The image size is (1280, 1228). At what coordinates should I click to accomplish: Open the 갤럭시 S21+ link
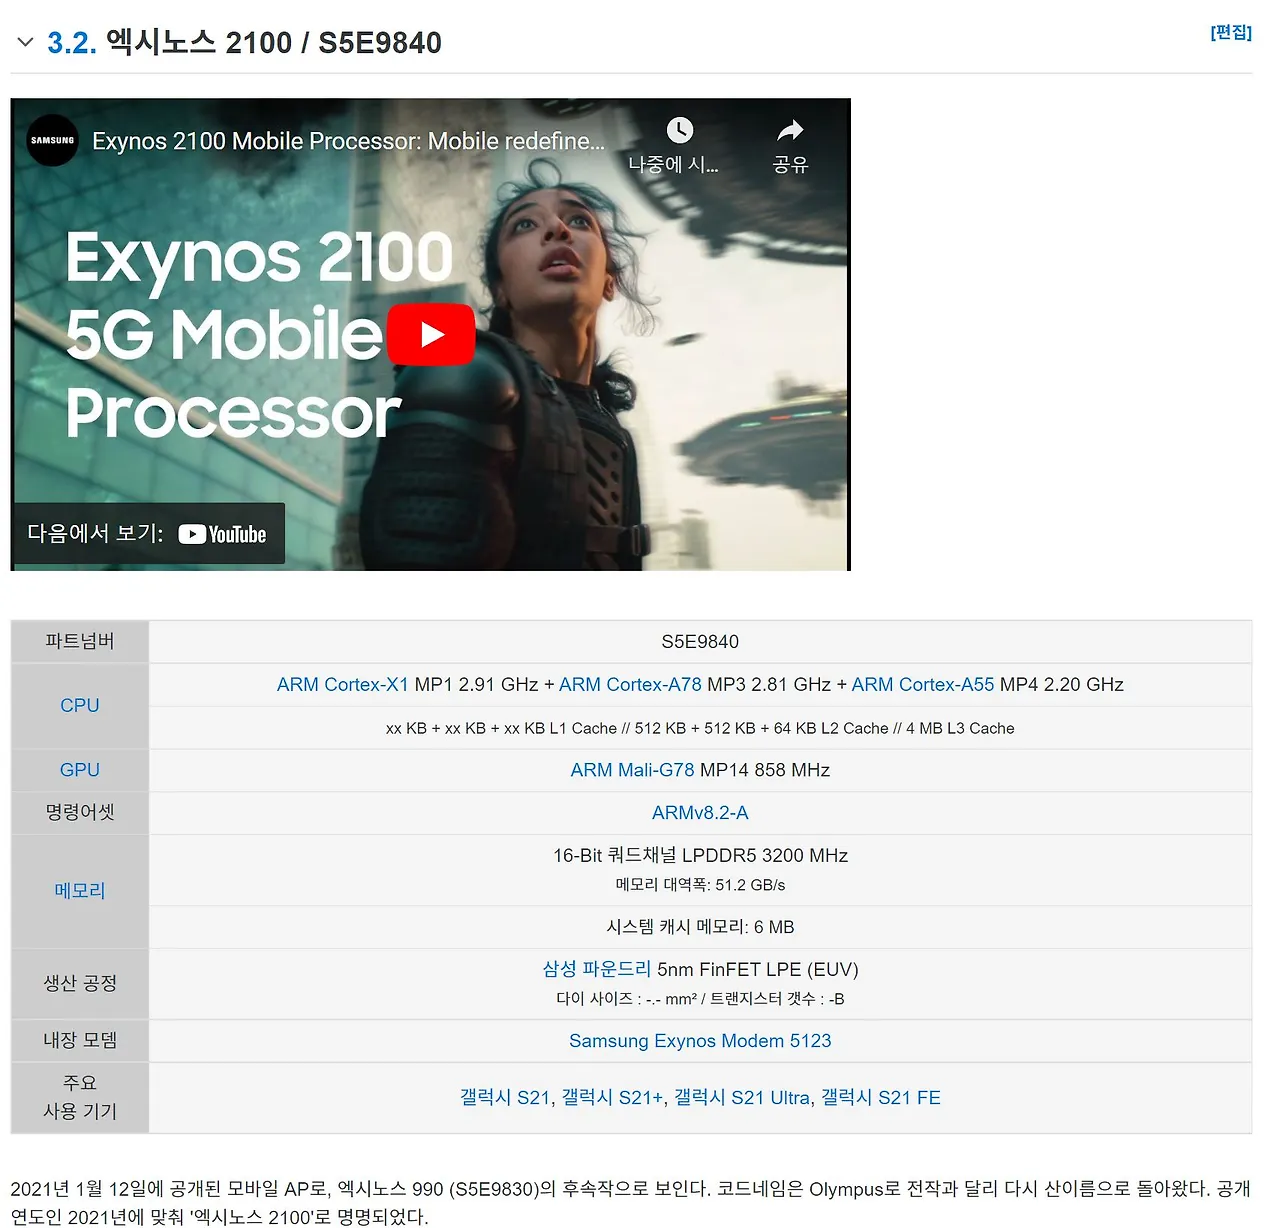pyautogui.click(x=612, y=1098)
